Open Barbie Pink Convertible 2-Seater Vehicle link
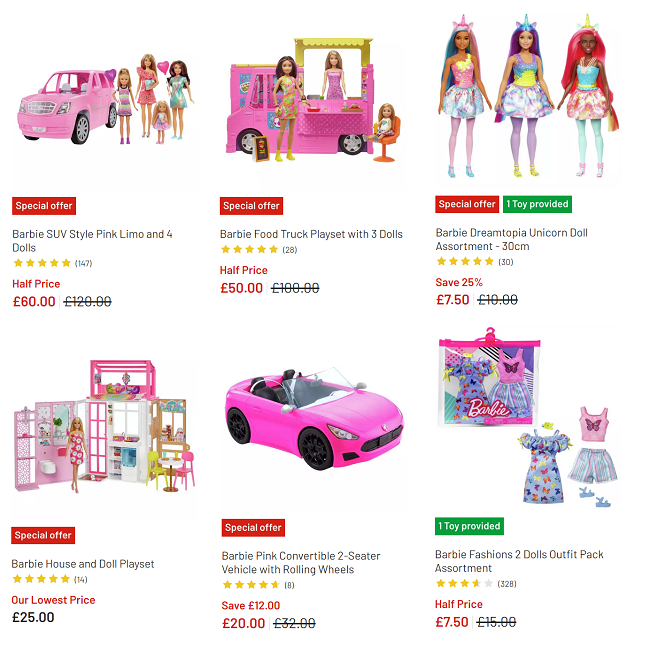The width and height of the screenshot is (650, 653). 301,563
